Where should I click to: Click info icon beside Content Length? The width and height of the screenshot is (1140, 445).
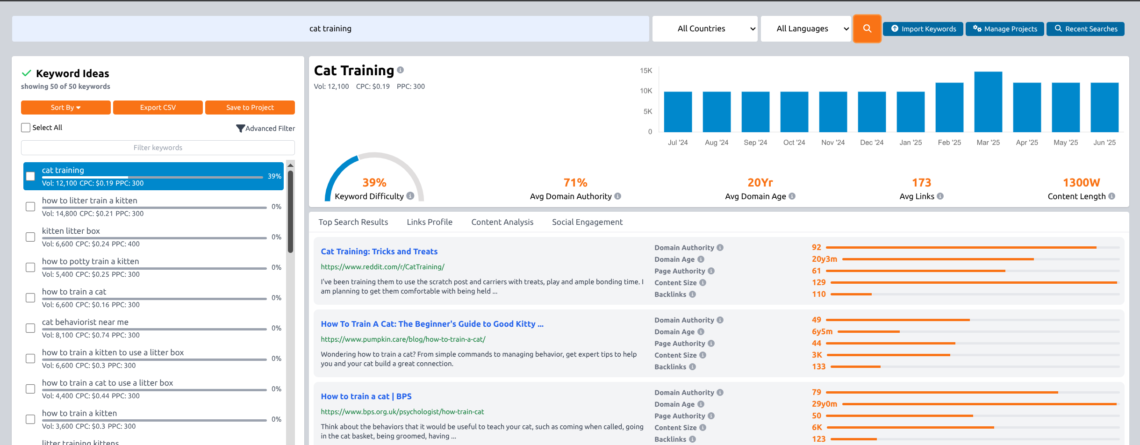point(1111,197)
